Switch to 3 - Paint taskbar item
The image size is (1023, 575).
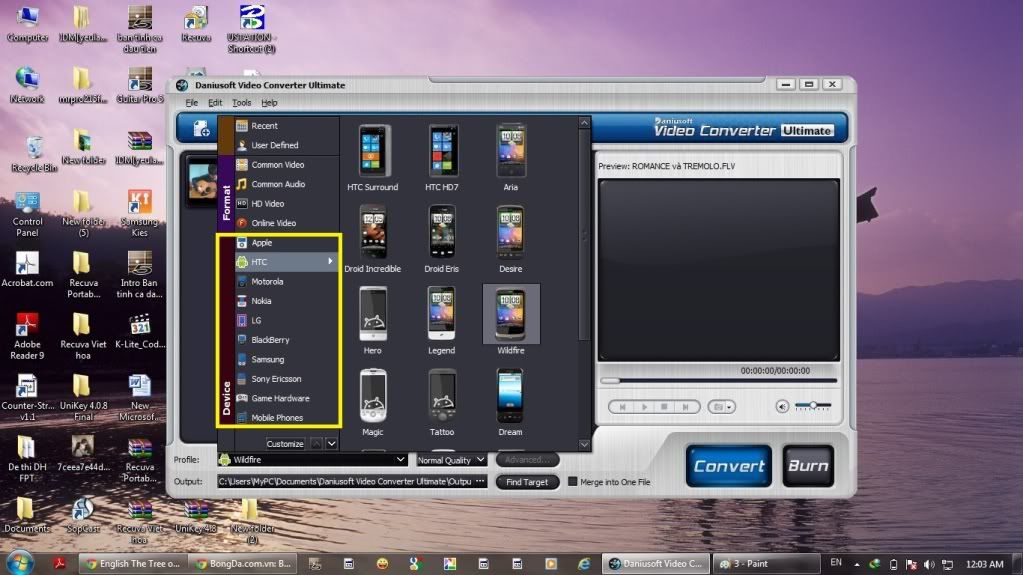765,563
